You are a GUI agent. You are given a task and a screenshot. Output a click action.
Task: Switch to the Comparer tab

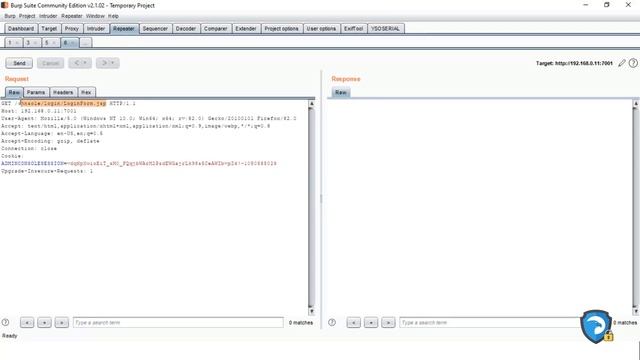coord(216,29)
